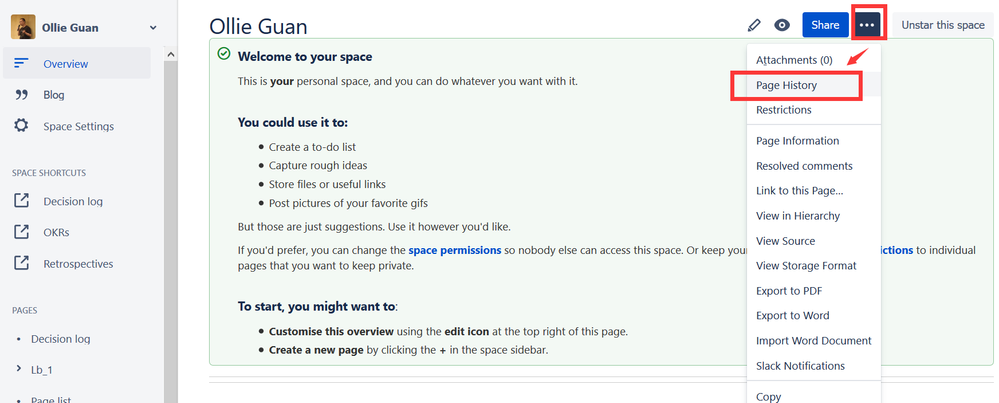Click the OKRs shortcut external-link icon
Screen dimensions: 999x403
coord(21,232)
